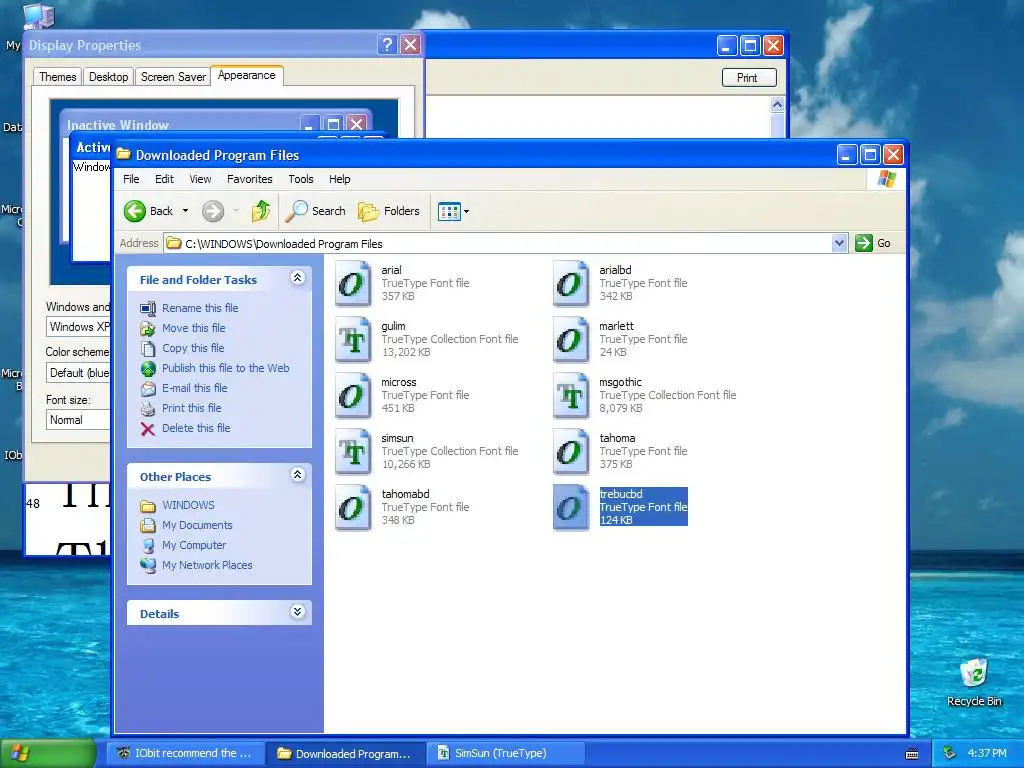The width and height of the screenshot is (1024, 768).
Task: Switch to Themes tab in Display Properties
Action: [57, 77]
